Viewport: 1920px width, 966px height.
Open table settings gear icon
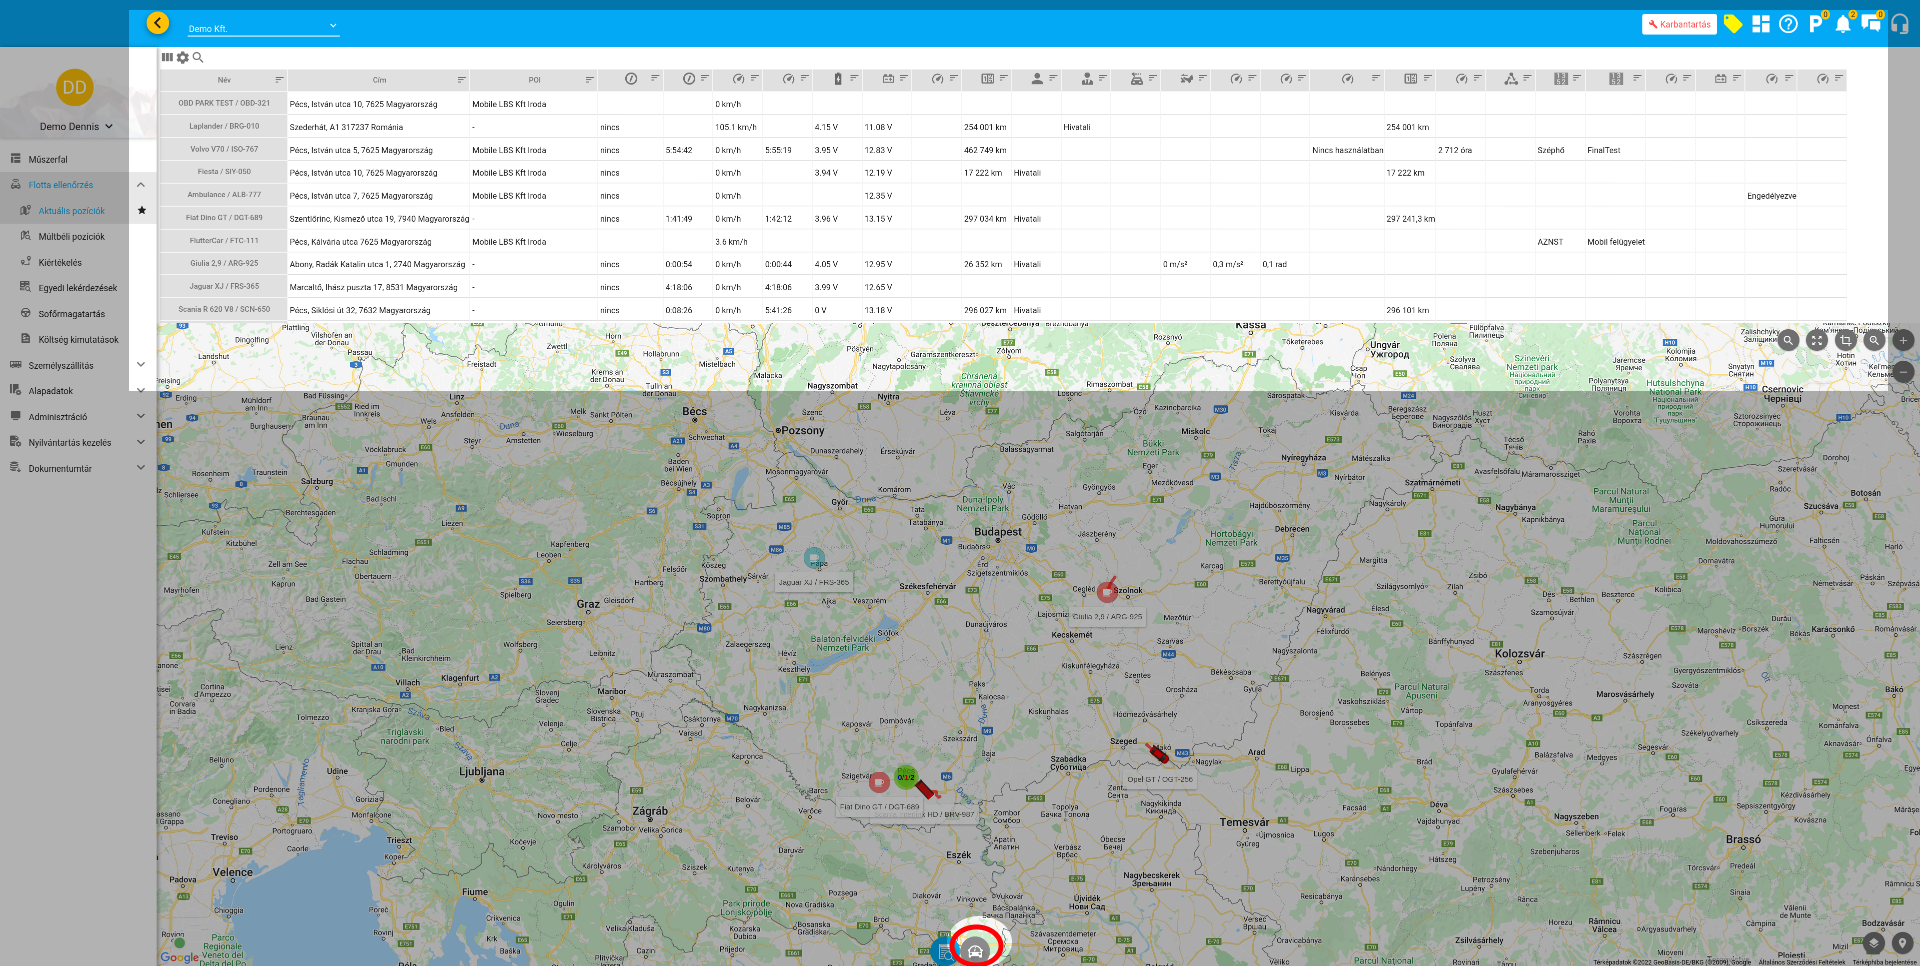[183, 58]
